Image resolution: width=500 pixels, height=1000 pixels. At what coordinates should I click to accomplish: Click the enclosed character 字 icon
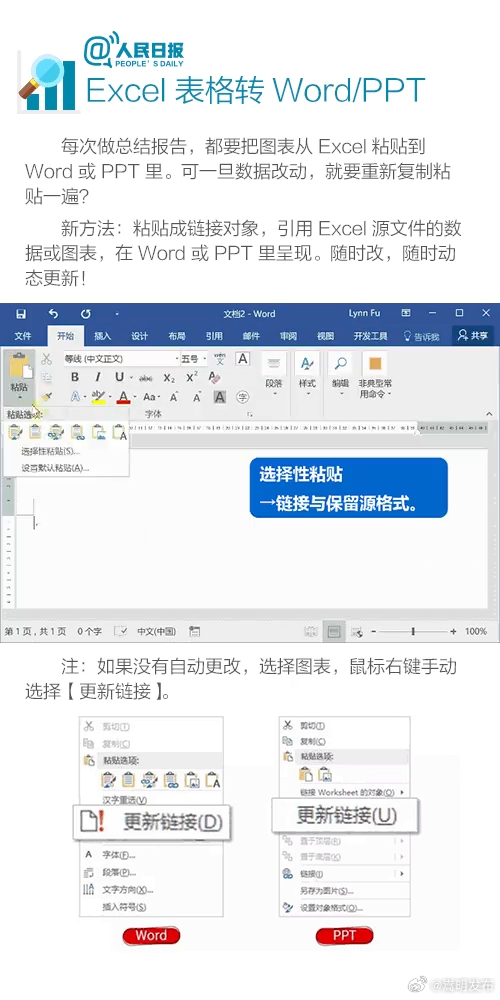pyautogui.click(x=243, y=397)
